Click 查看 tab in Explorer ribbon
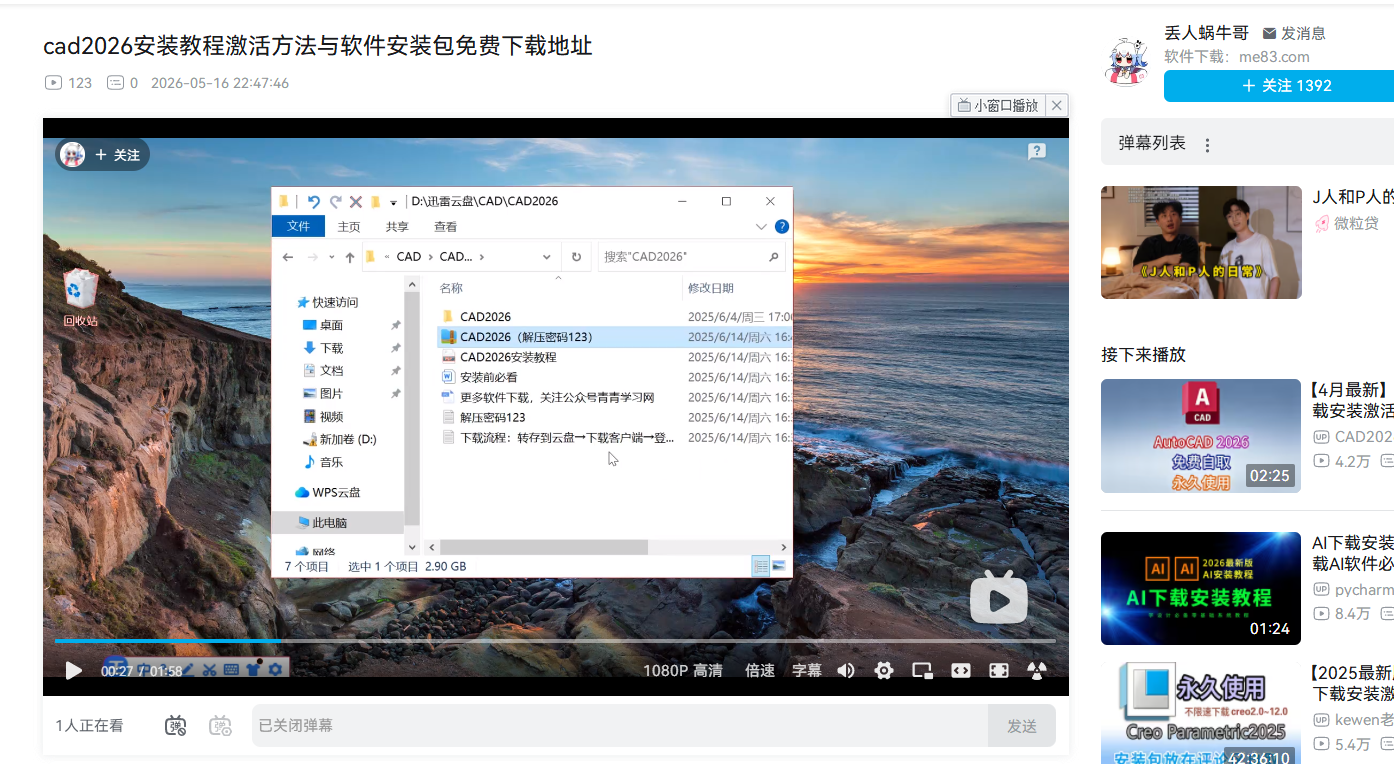This screenshot has height=764, width=1394. pyautogui.click(x=445, y=226)
